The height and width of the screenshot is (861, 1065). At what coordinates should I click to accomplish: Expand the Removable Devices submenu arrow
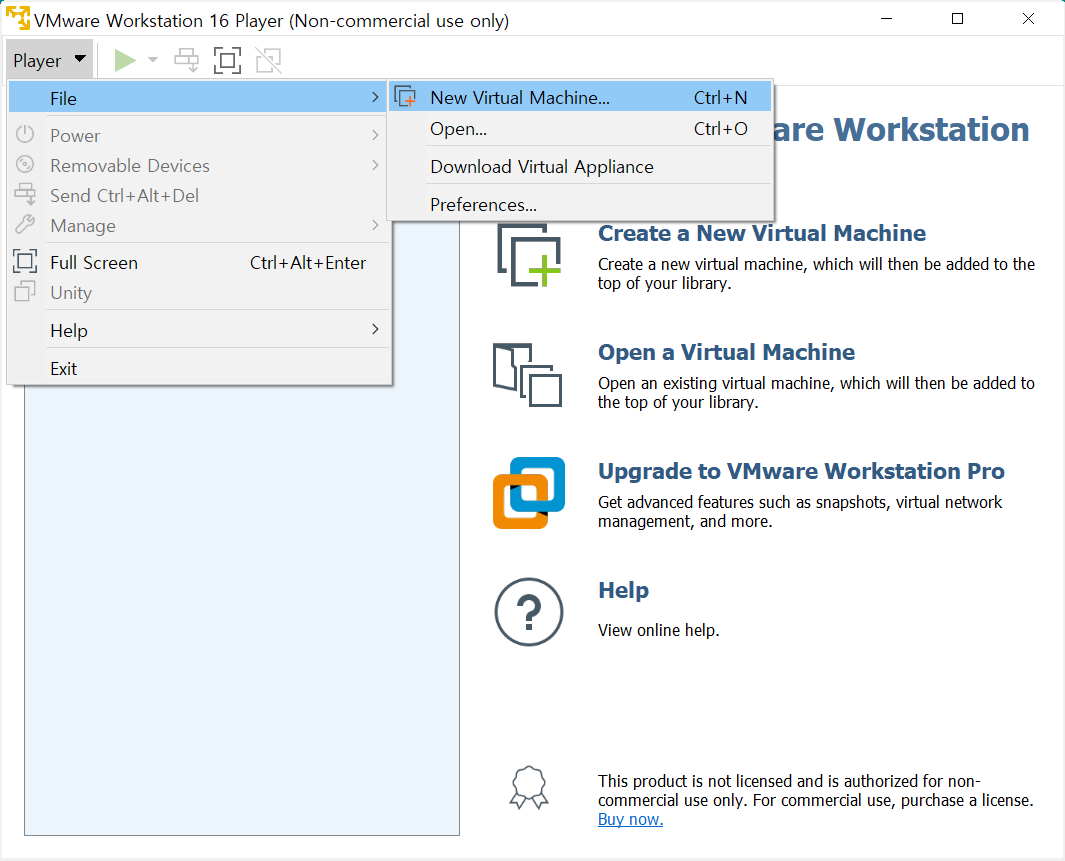[375, 165]
